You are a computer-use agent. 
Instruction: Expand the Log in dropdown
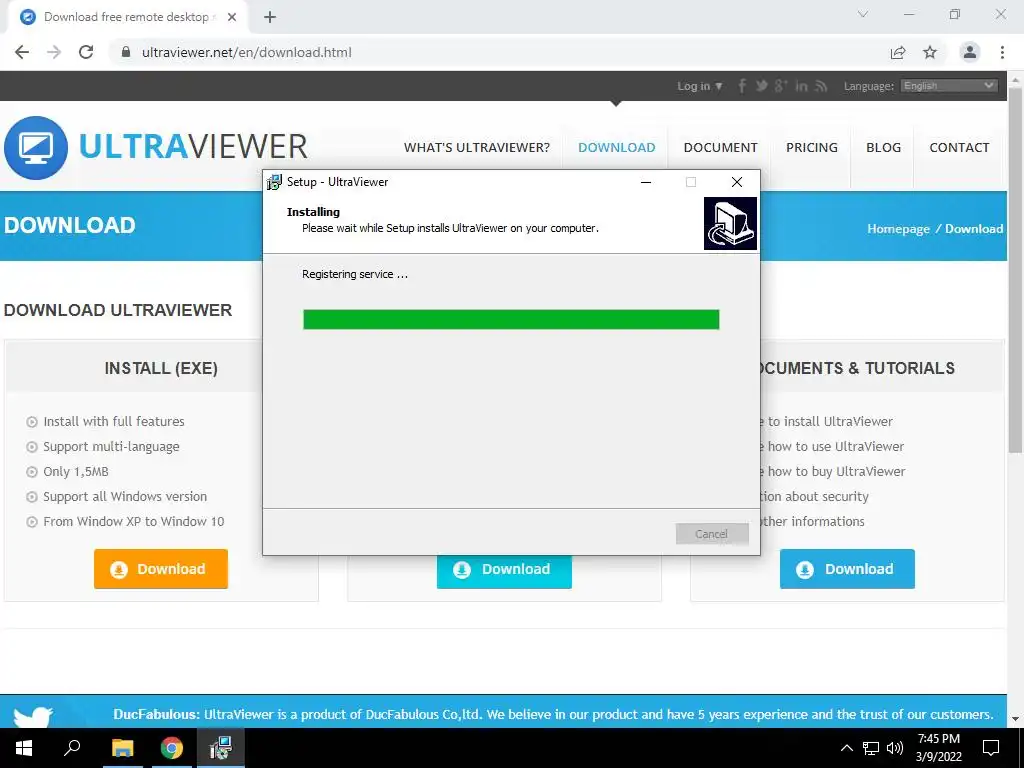pos(699,86)
